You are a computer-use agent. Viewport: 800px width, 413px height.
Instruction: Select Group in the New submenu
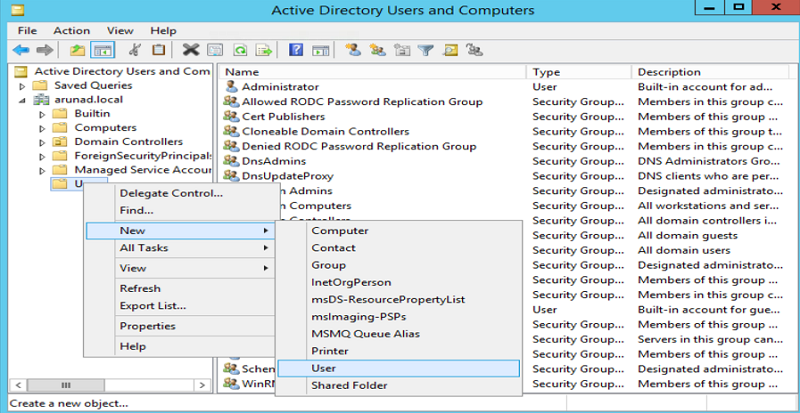[398, 265]
